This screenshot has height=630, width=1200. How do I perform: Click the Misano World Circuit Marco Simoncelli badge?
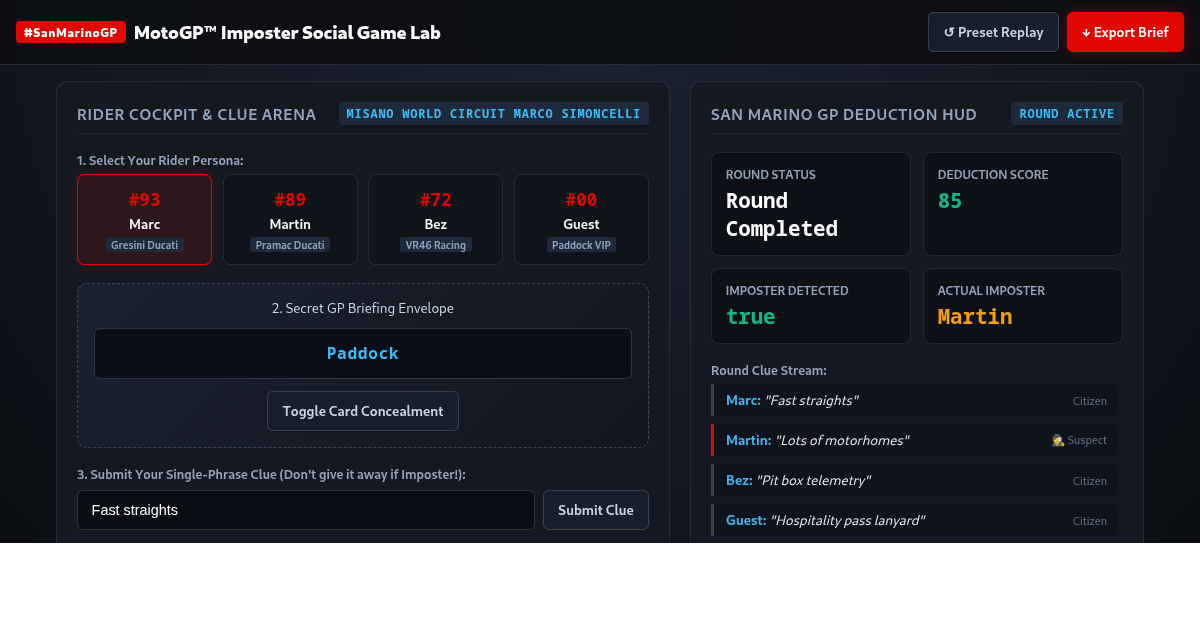point(494,113)
